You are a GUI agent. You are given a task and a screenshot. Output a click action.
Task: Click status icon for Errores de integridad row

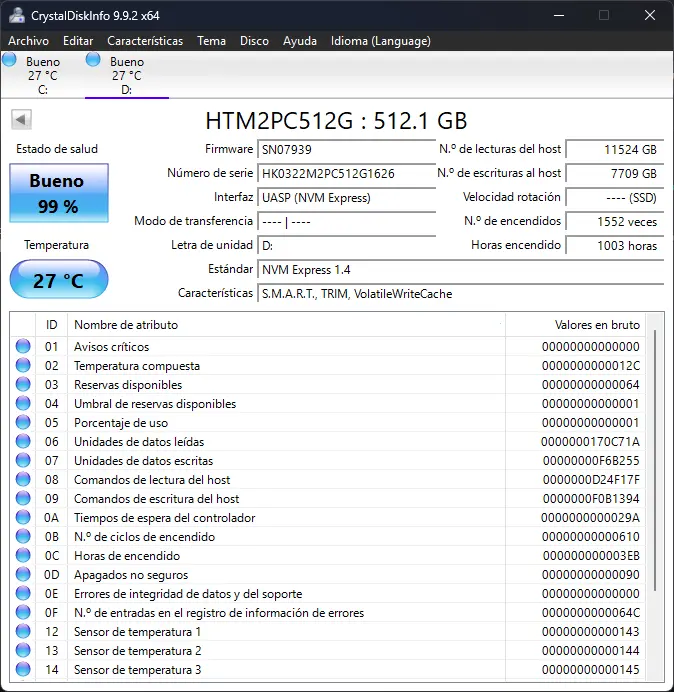[x=23, y=593]
